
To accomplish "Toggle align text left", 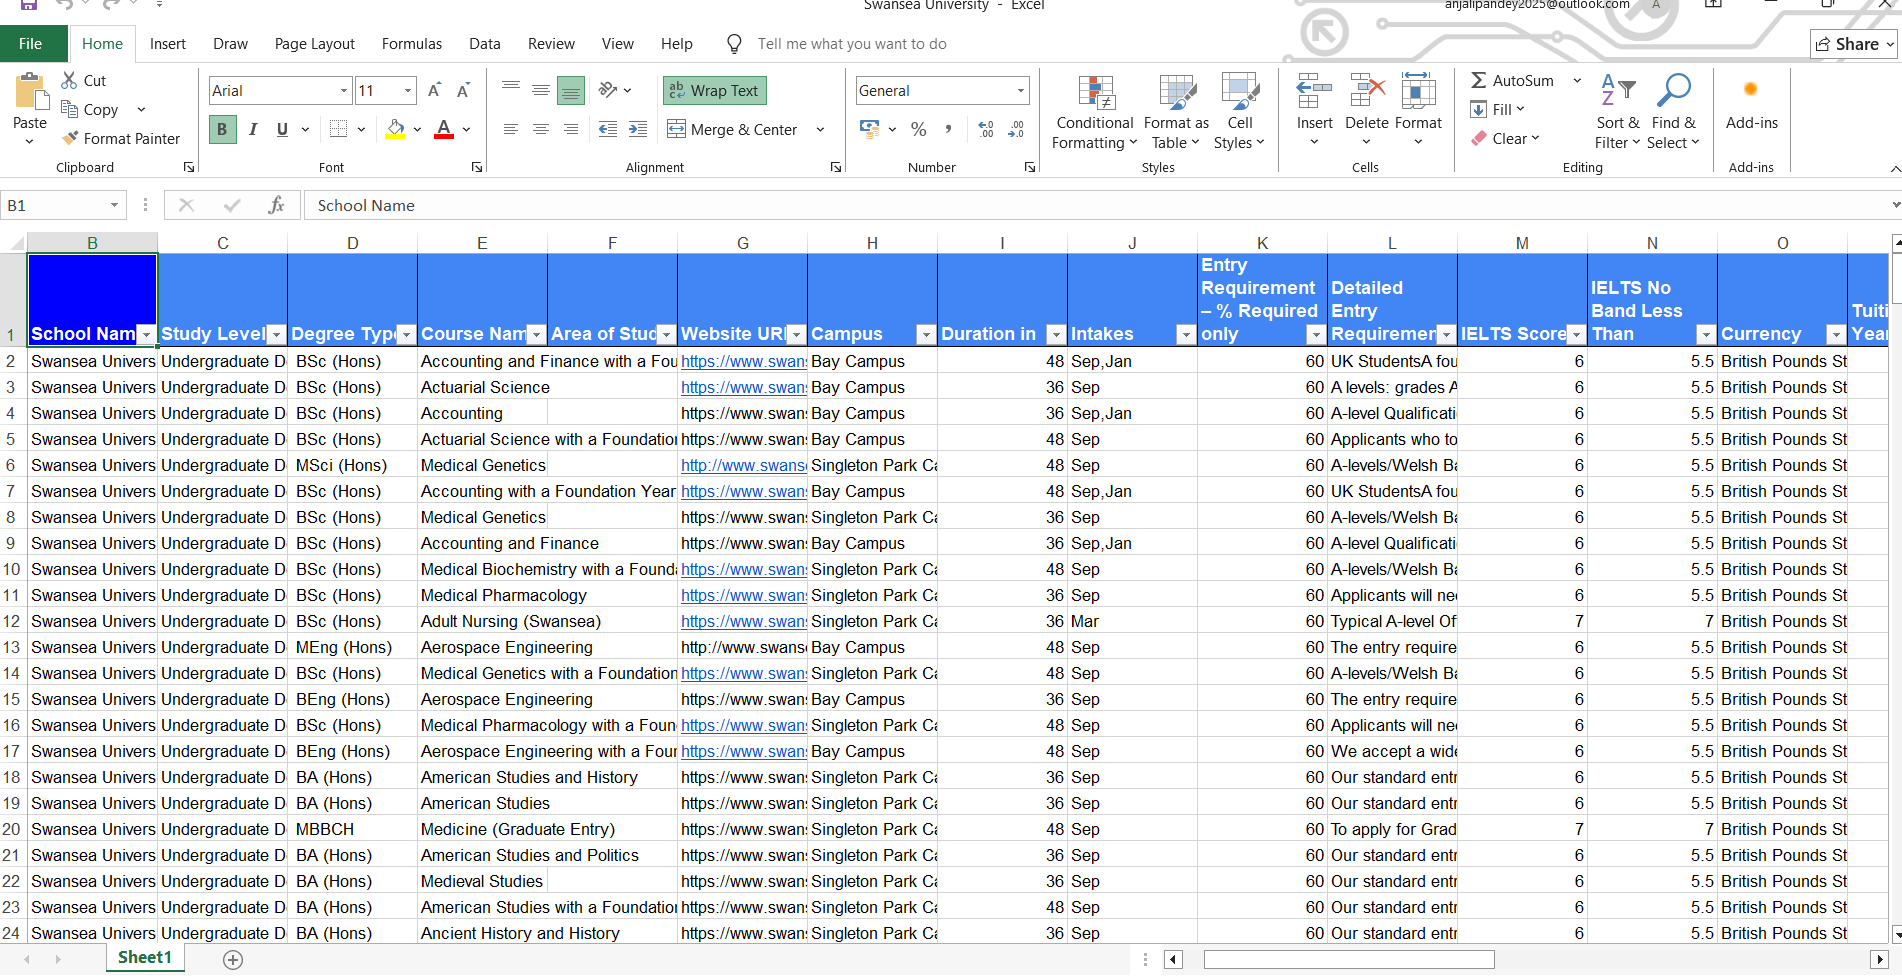I will tap(510, 129).
